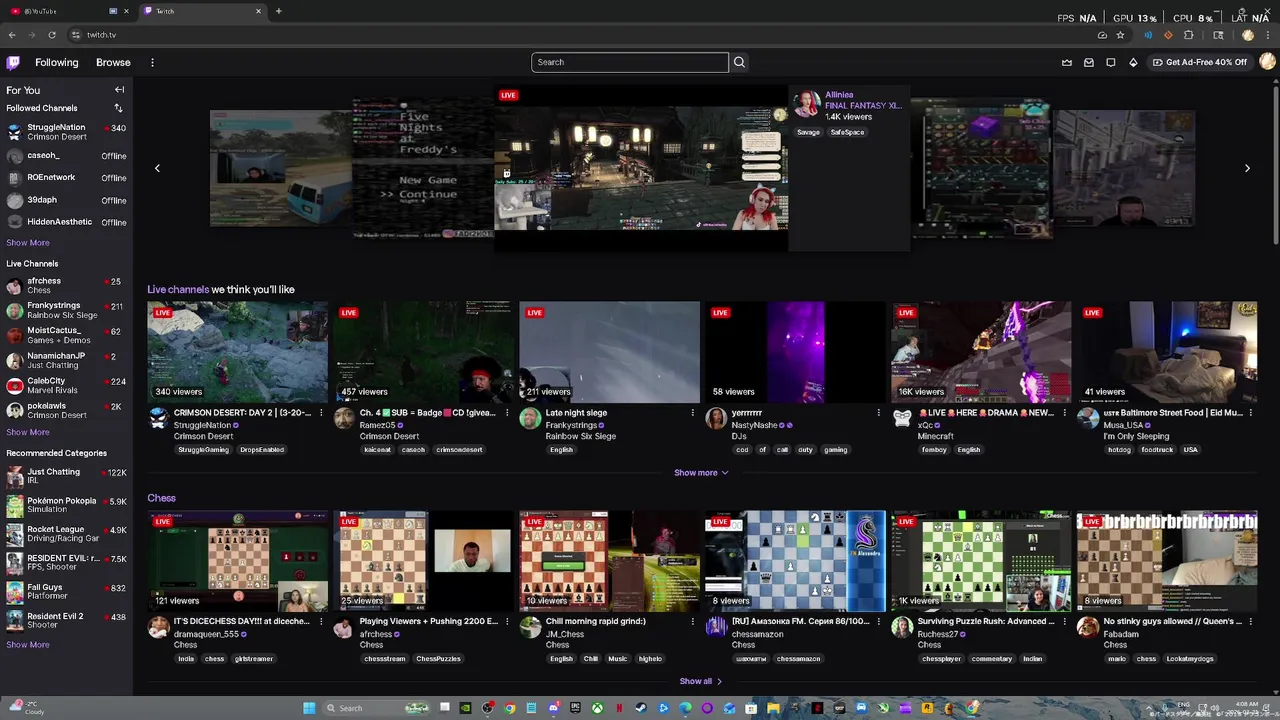1280x720 pixels.
Task: Click the DropsEnabled tag
Action: pyautogui.click(x=262, y=450)
